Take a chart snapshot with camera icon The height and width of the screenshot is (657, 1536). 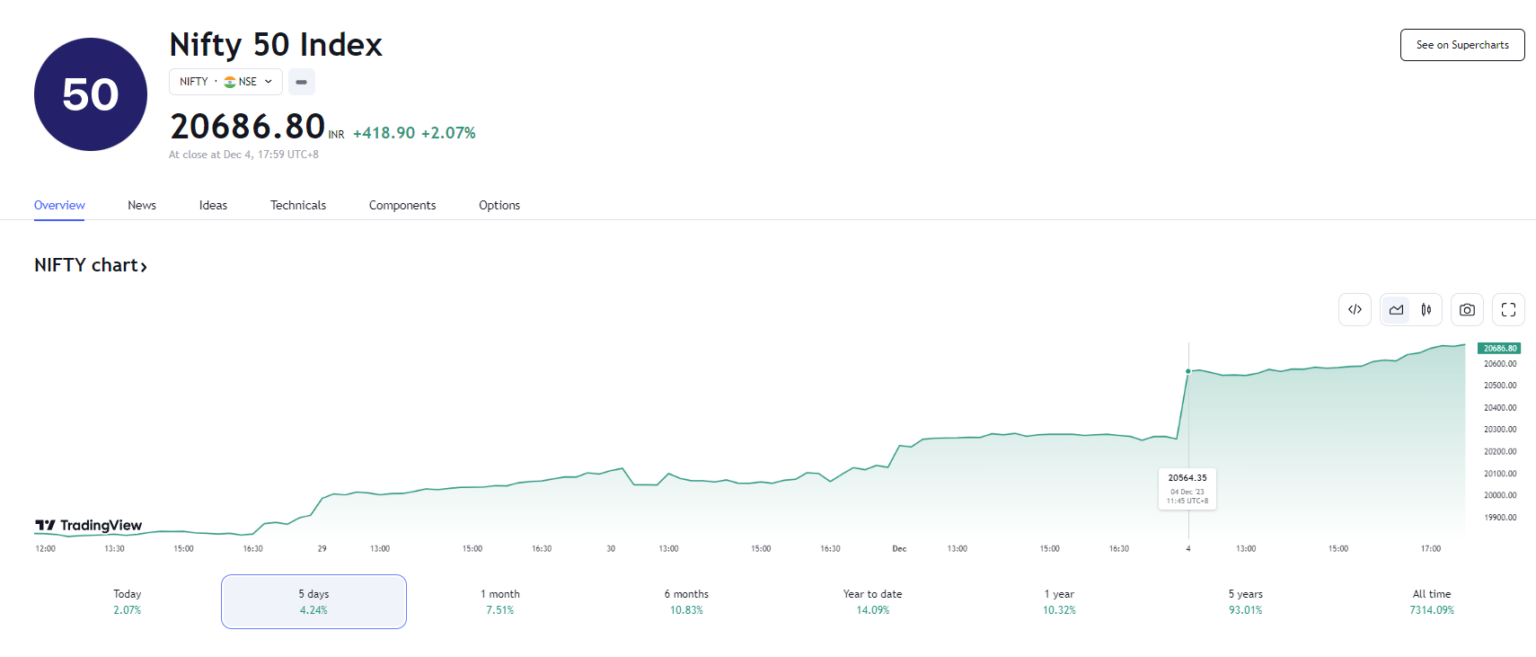point(1466,310)
